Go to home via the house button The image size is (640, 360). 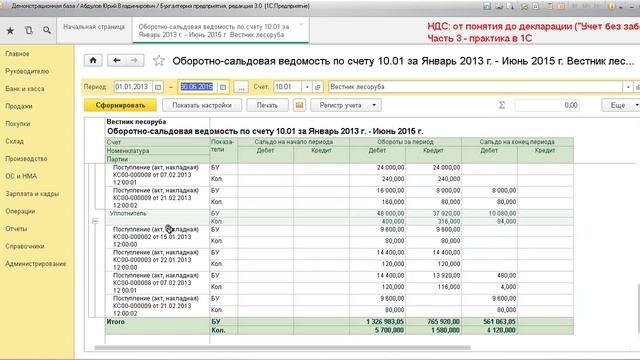tap(93, 60)
